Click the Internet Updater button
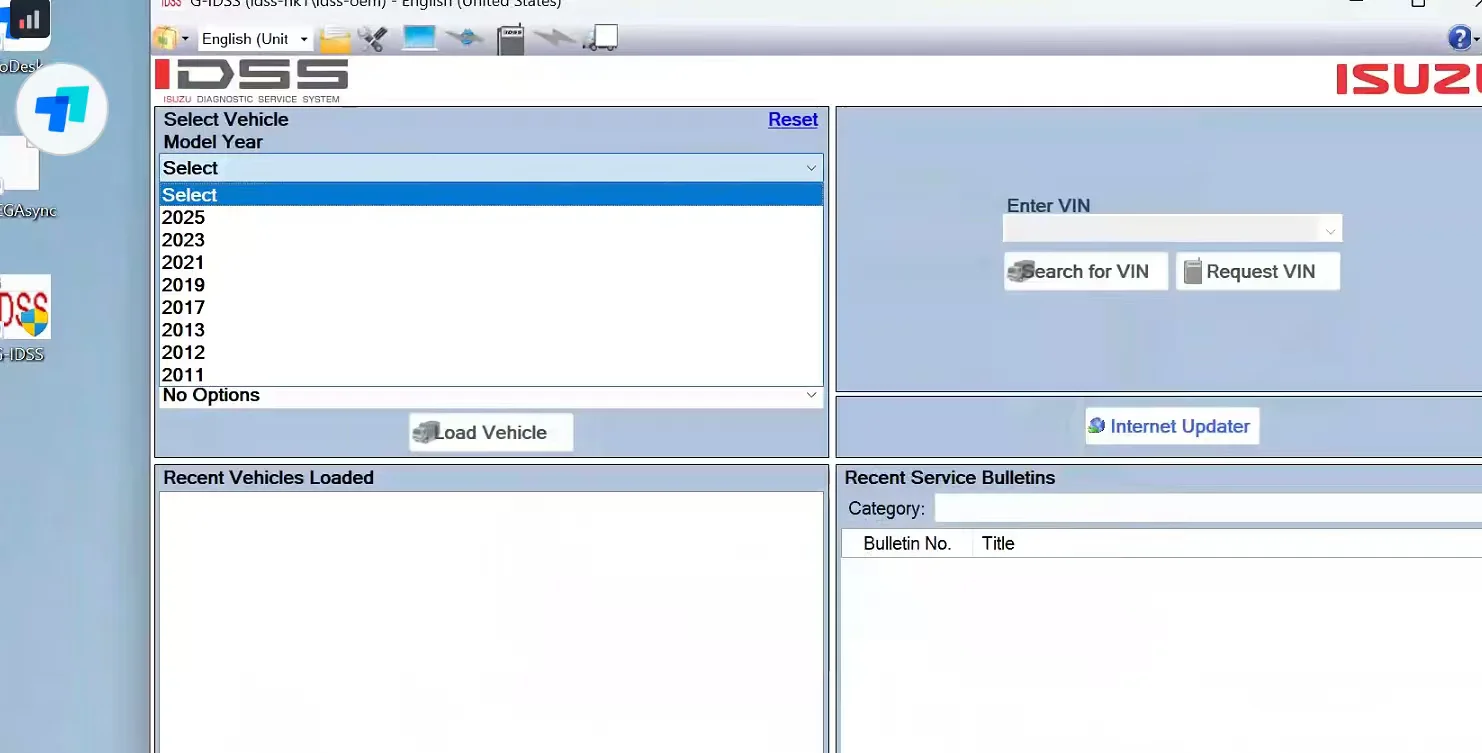Viewport: 1482px width, 753px height. coord(1172,426)
